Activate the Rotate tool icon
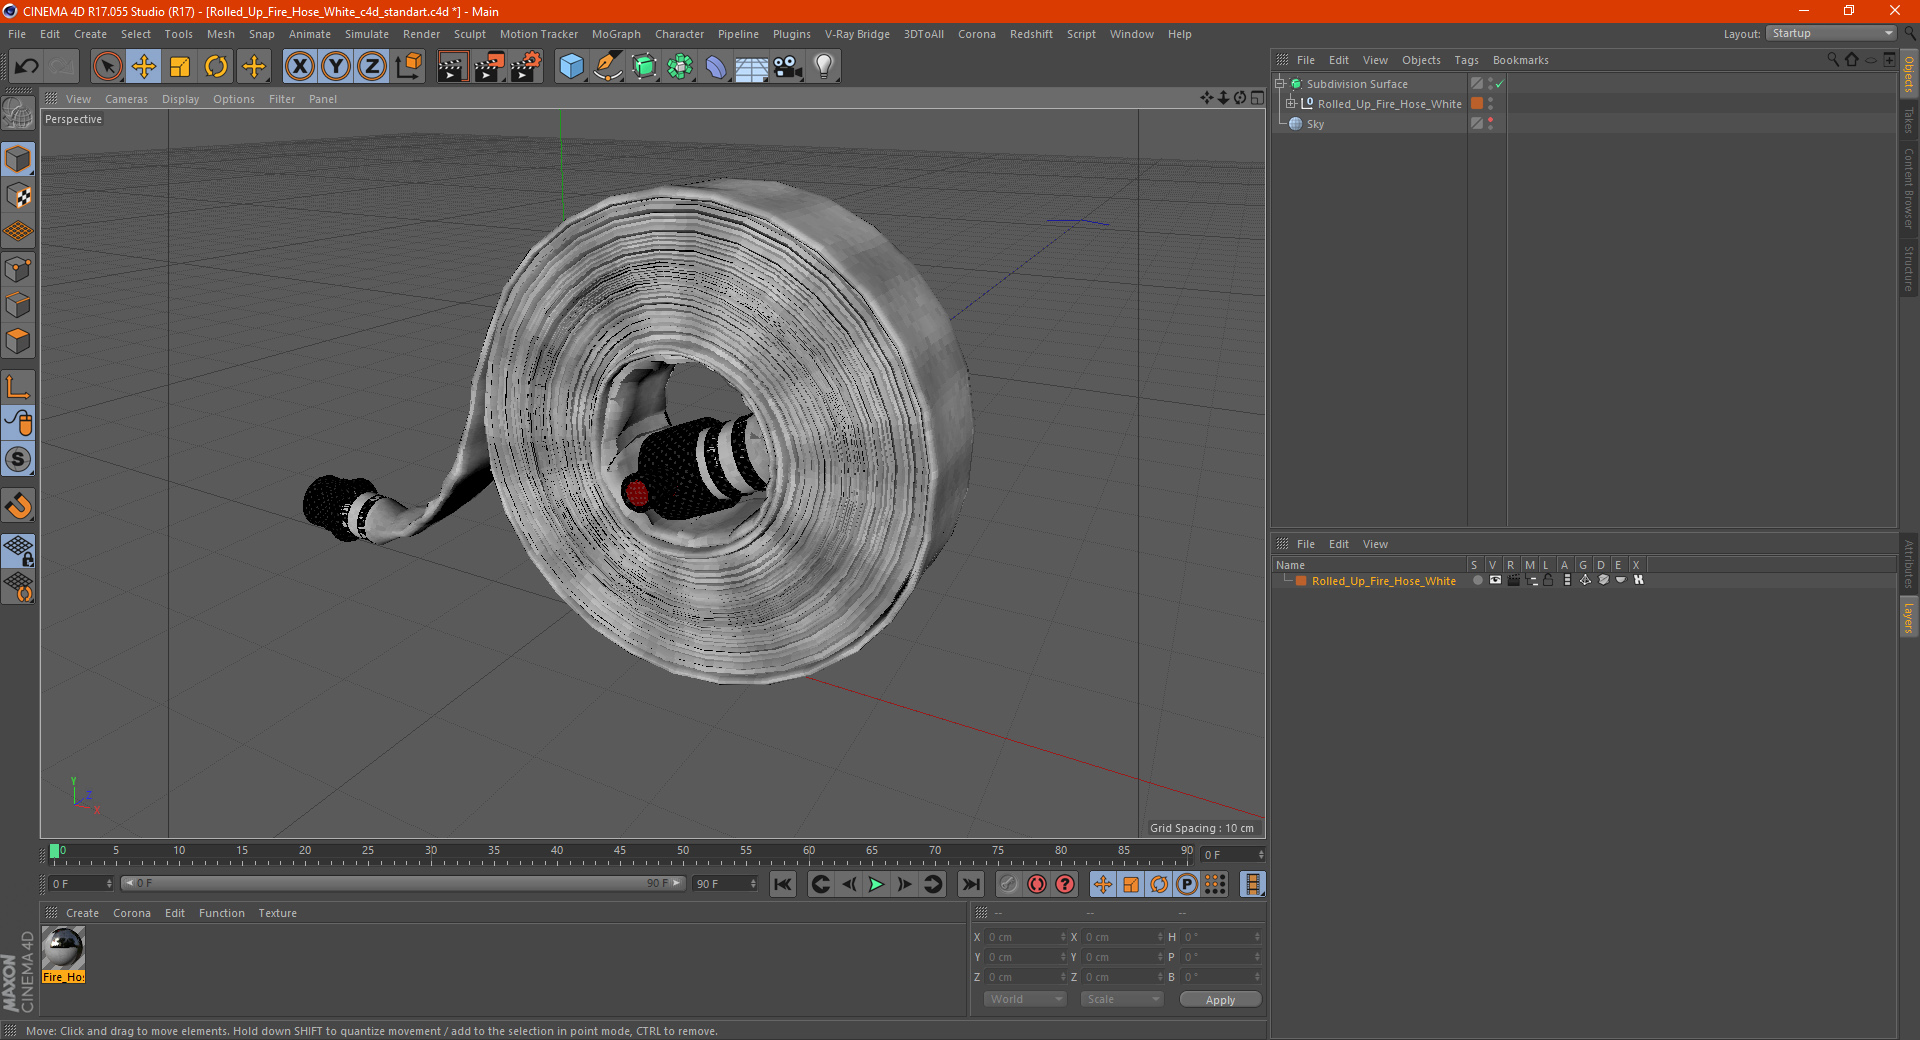This screenshot has width=1920, height=1040. pyautogui.click(x=216, y=67)
